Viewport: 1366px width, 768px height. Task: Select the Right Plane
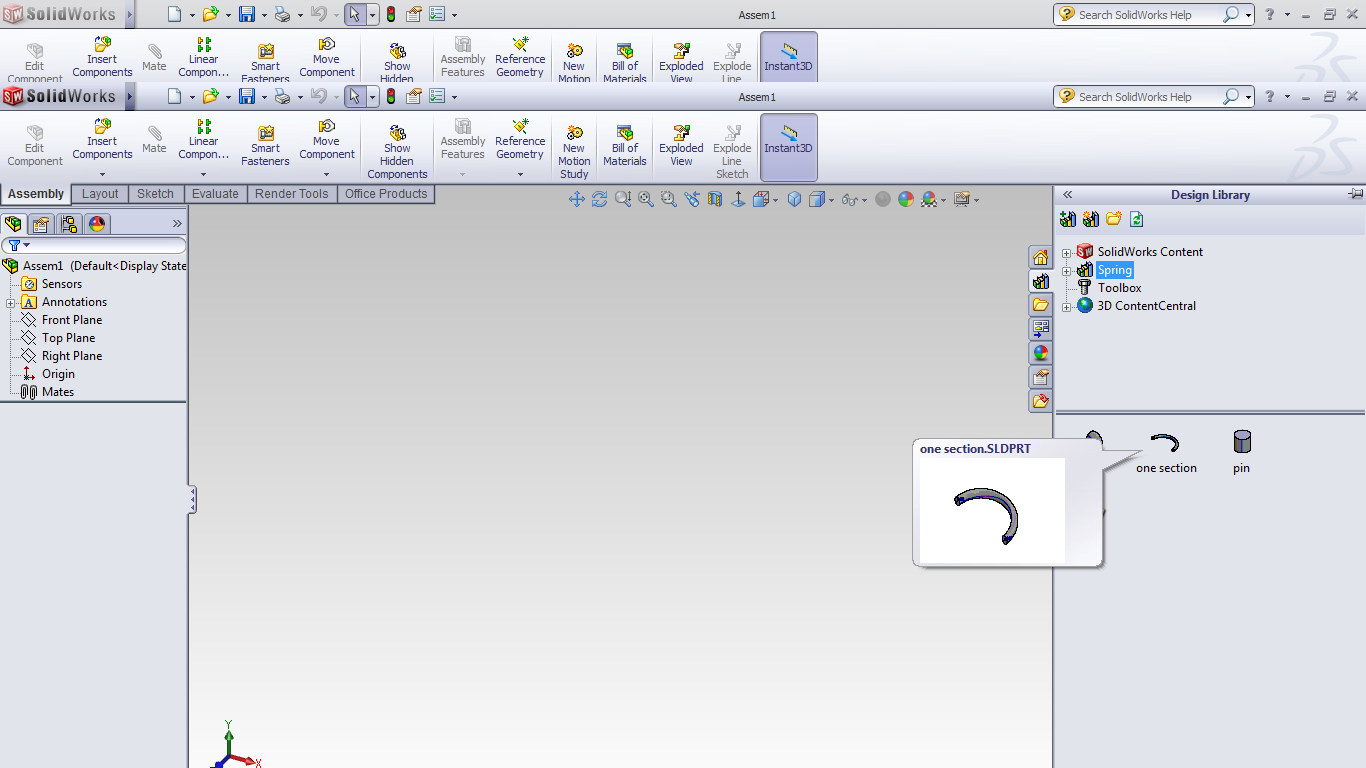point(71,356)
